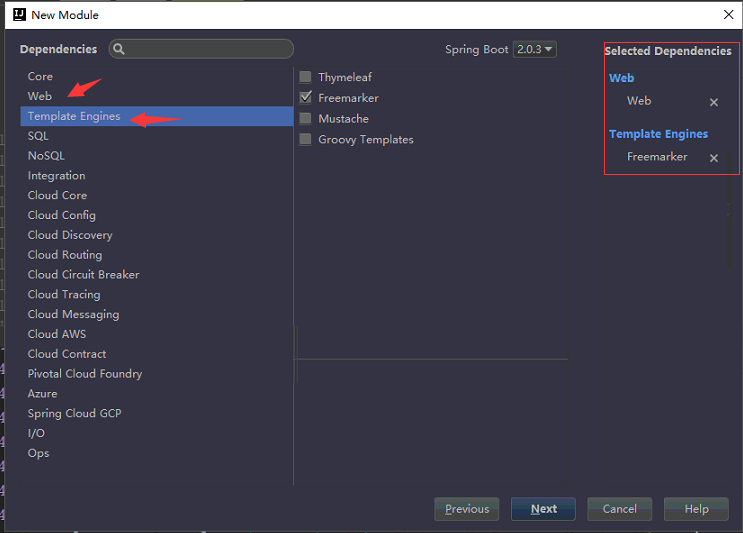Click the Thymeleaf label text
The width and height of the screenshot is (743, 533).
pyautogui.click(x=345, y=77)
